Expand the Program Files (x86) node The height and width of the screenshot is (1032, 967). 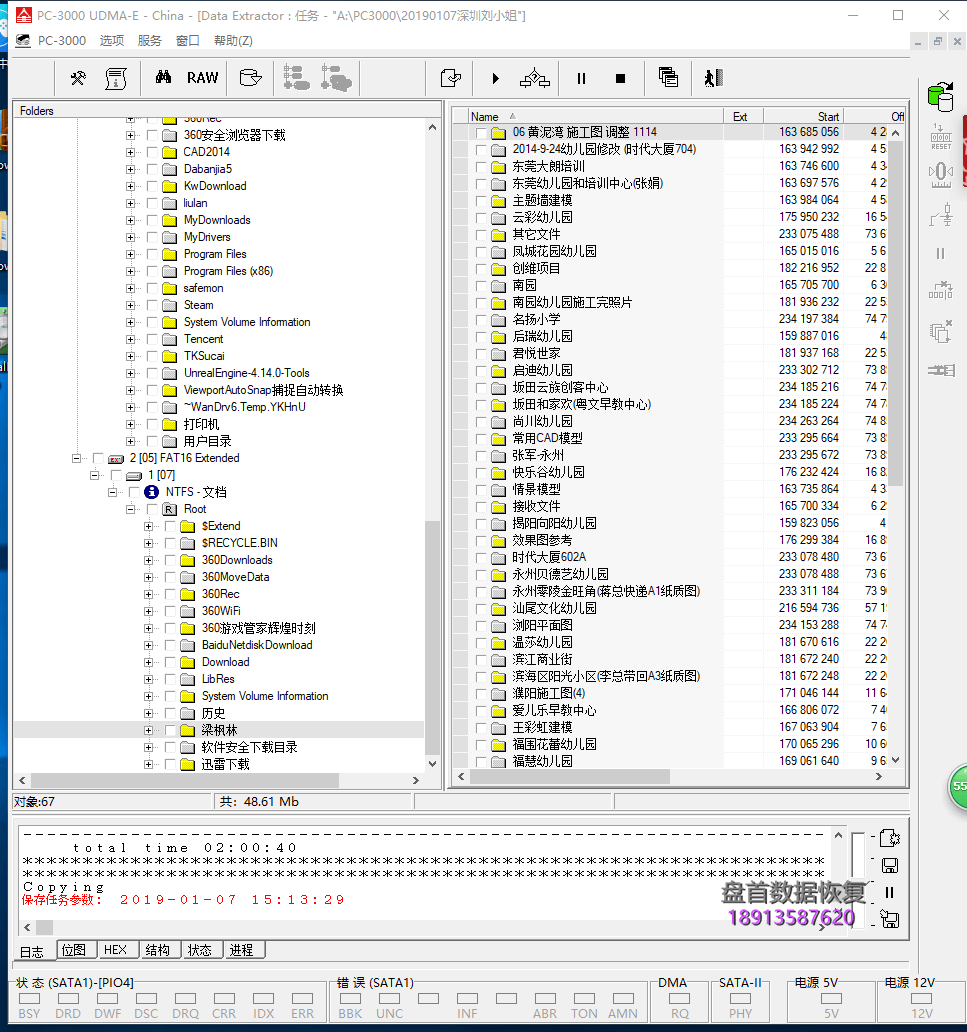tap(130, 271)
